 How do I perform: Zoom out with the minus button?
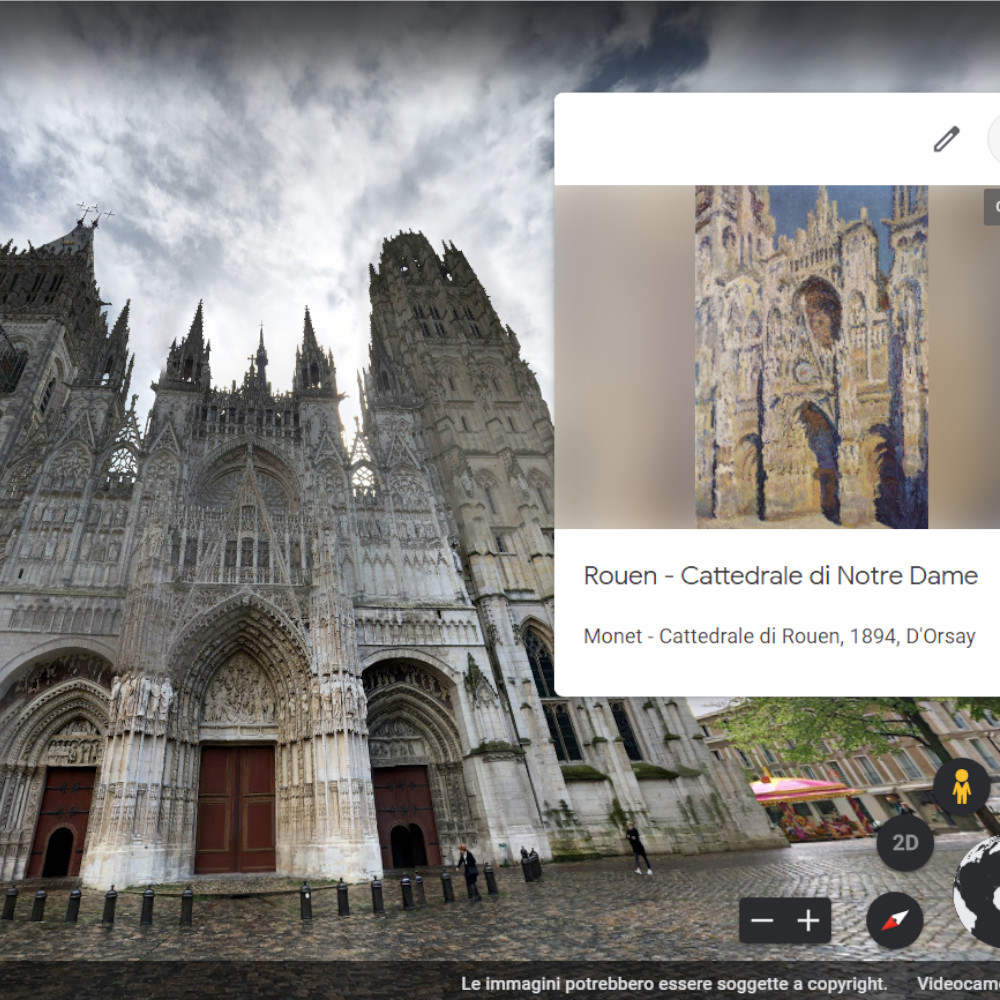point(762,920)
